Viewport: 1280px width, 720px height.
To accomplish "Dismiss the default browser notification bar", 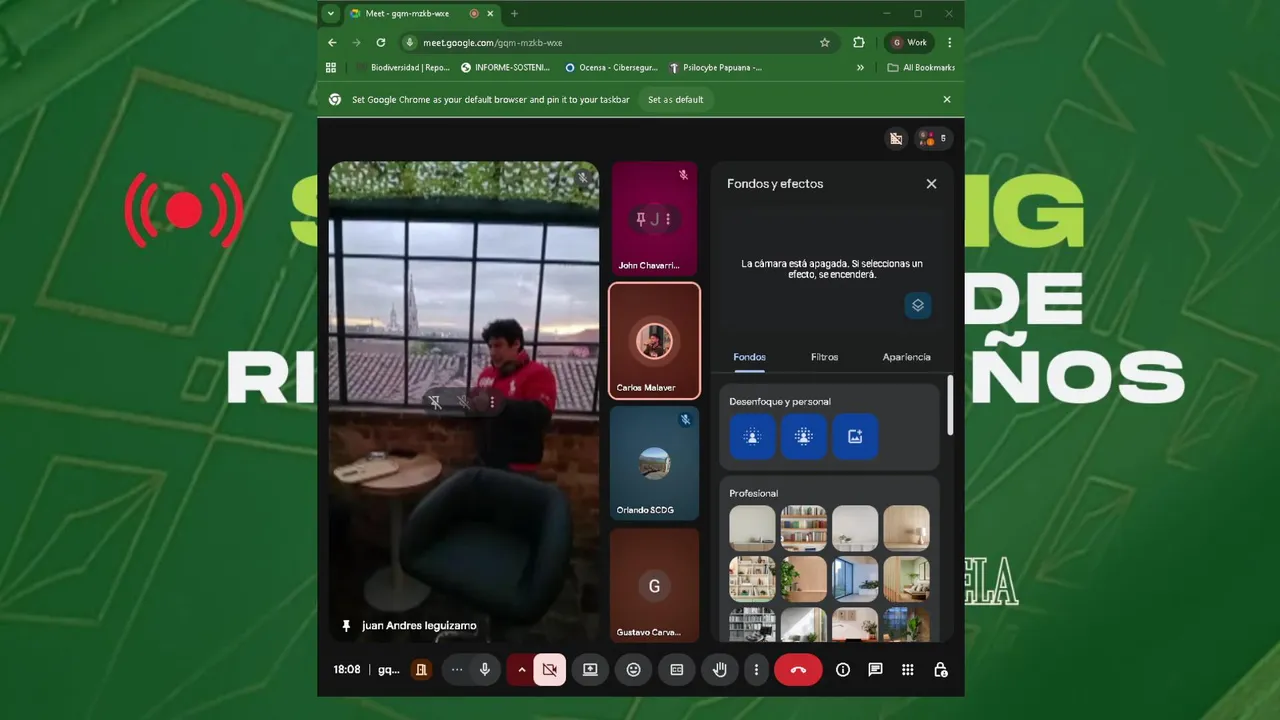I will click(947, 100).
